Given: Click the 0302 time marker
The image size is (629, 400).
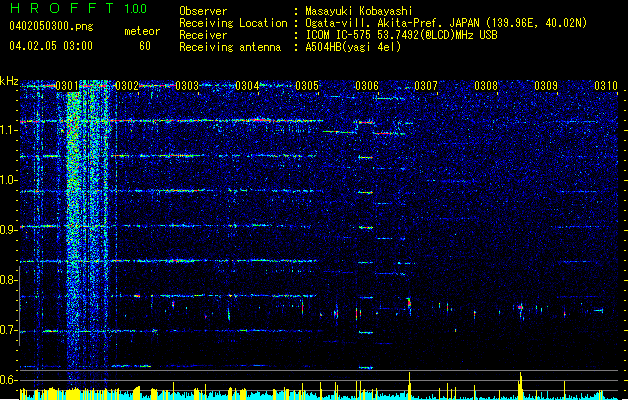Looking at the screenshot, I should (127, 86).
